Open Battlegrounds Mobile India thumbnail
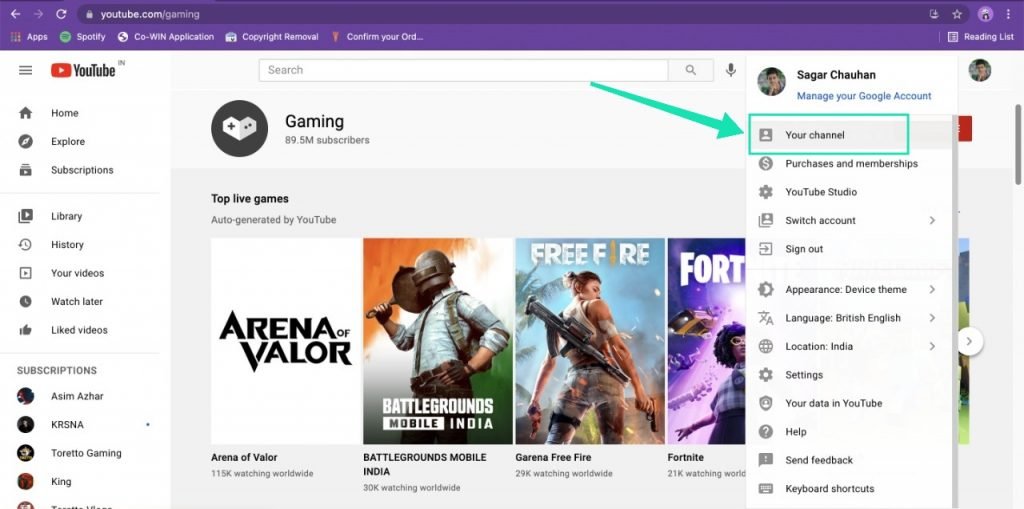This screenshot has height=509, width=1024. click(438, 341)
